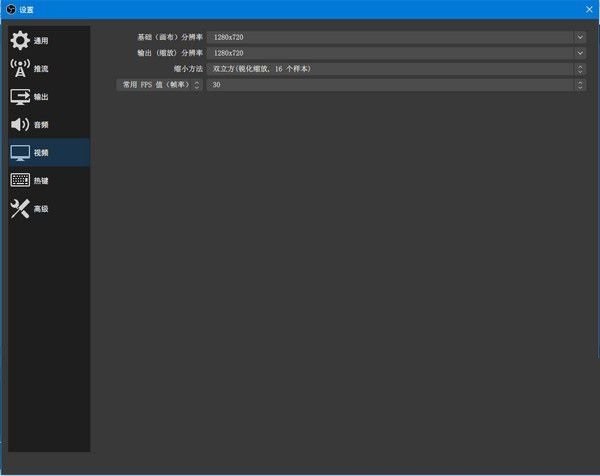The height and width of the screenshot is (476, 600).
Task: Click the broadcast antenna icon for Stream settings
Action: (x=20, y=69)
